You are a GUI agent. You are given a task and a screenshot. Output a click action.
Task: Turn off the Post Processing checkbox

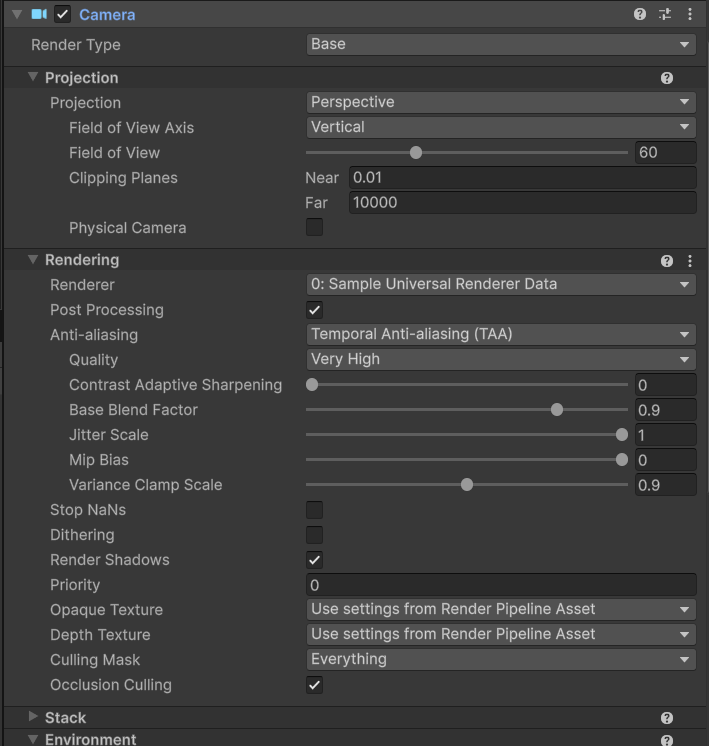click(314, 310)
